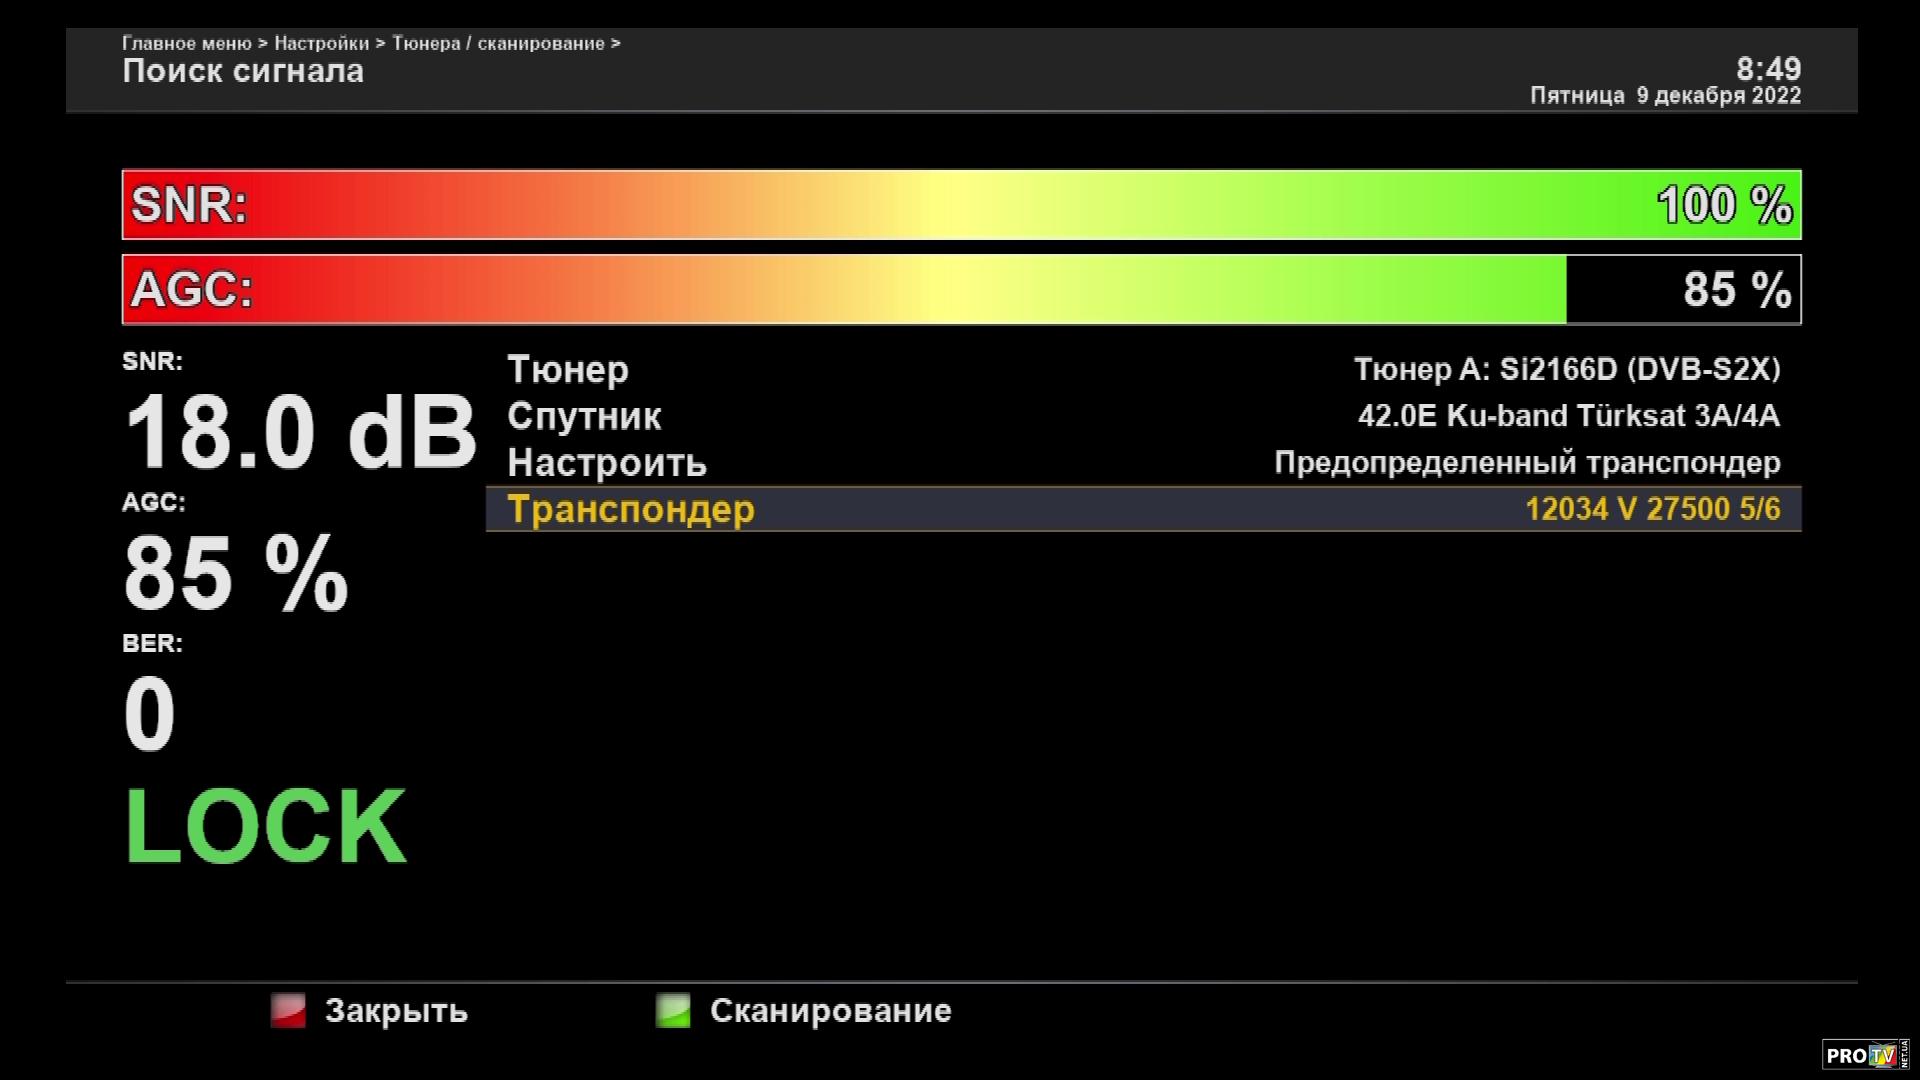
Task: Click the Поиск сигнала screen title
Action: tap(243, 71)
